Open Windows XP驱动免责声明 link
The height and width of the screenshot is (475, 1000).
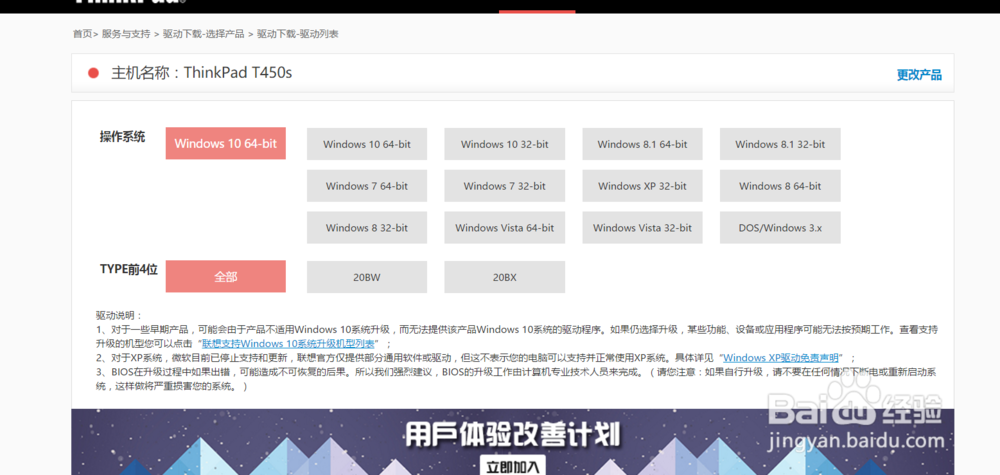tap(781, 358)
